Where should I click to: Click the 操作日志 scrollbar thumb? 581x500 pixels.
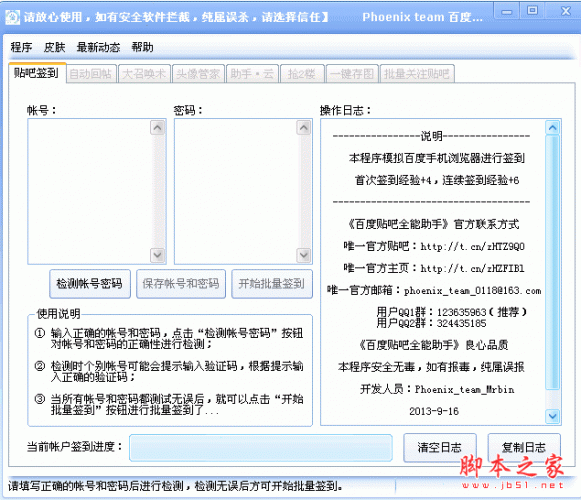tap(552, 262)
